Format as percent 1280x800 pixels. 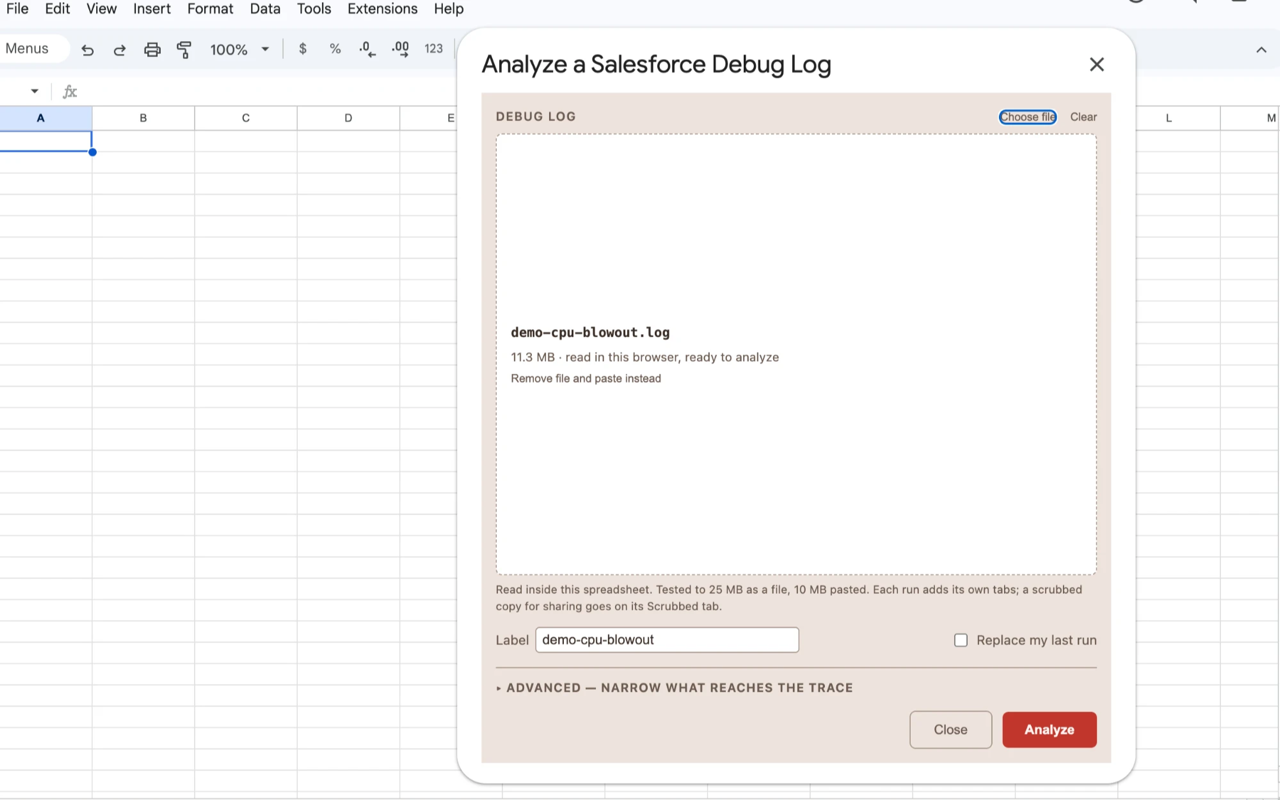(335, 49)
